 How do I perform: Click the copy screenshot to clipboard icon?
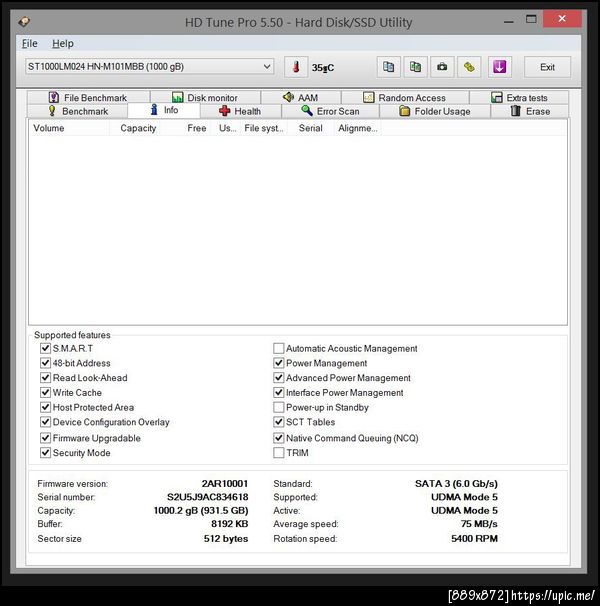(x=415, y=67)
